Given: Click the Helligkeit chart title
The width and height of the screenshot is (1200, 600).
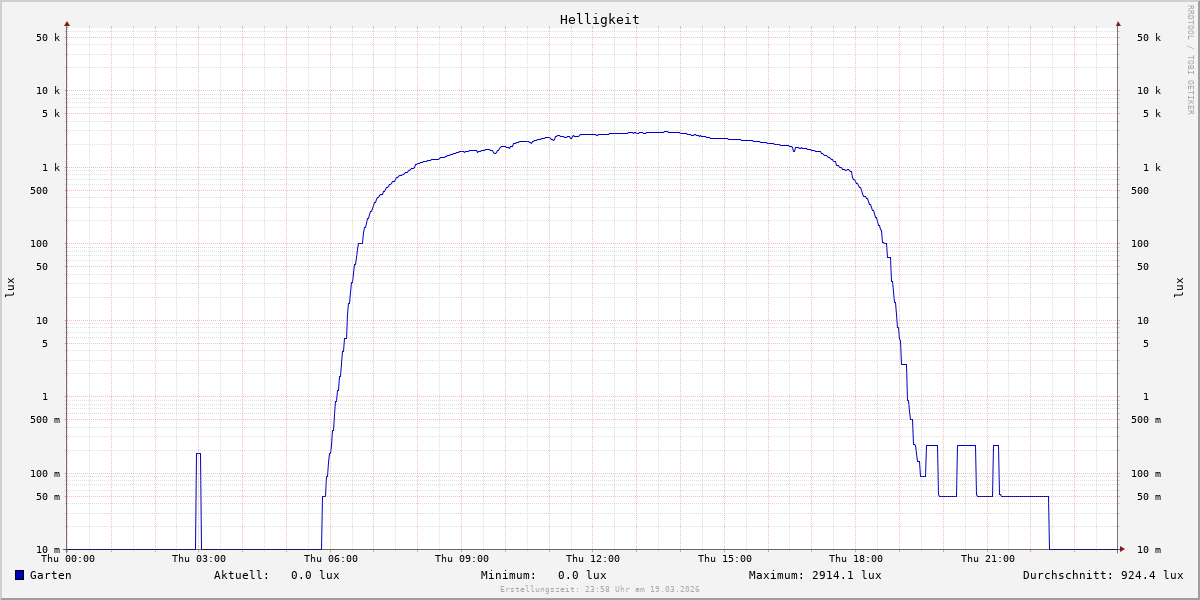Looking at the screenshot, I should tap(599, 19).
